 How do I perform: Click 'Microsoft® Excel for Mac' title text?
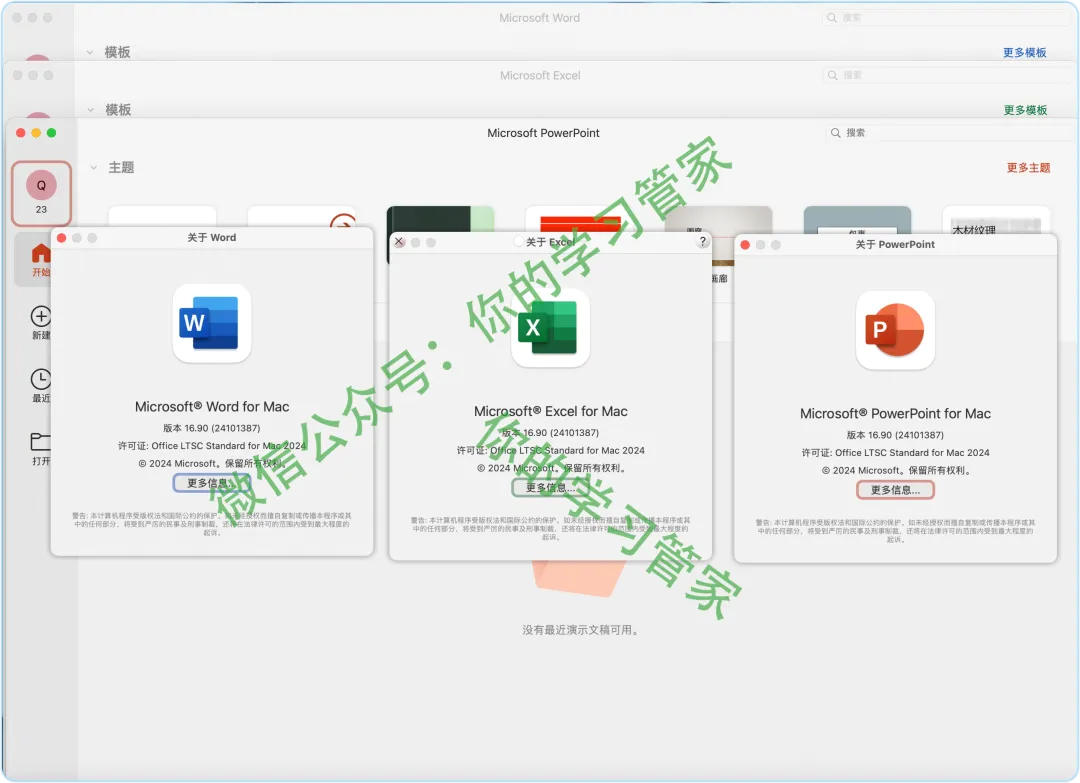[x=550, y=411]
